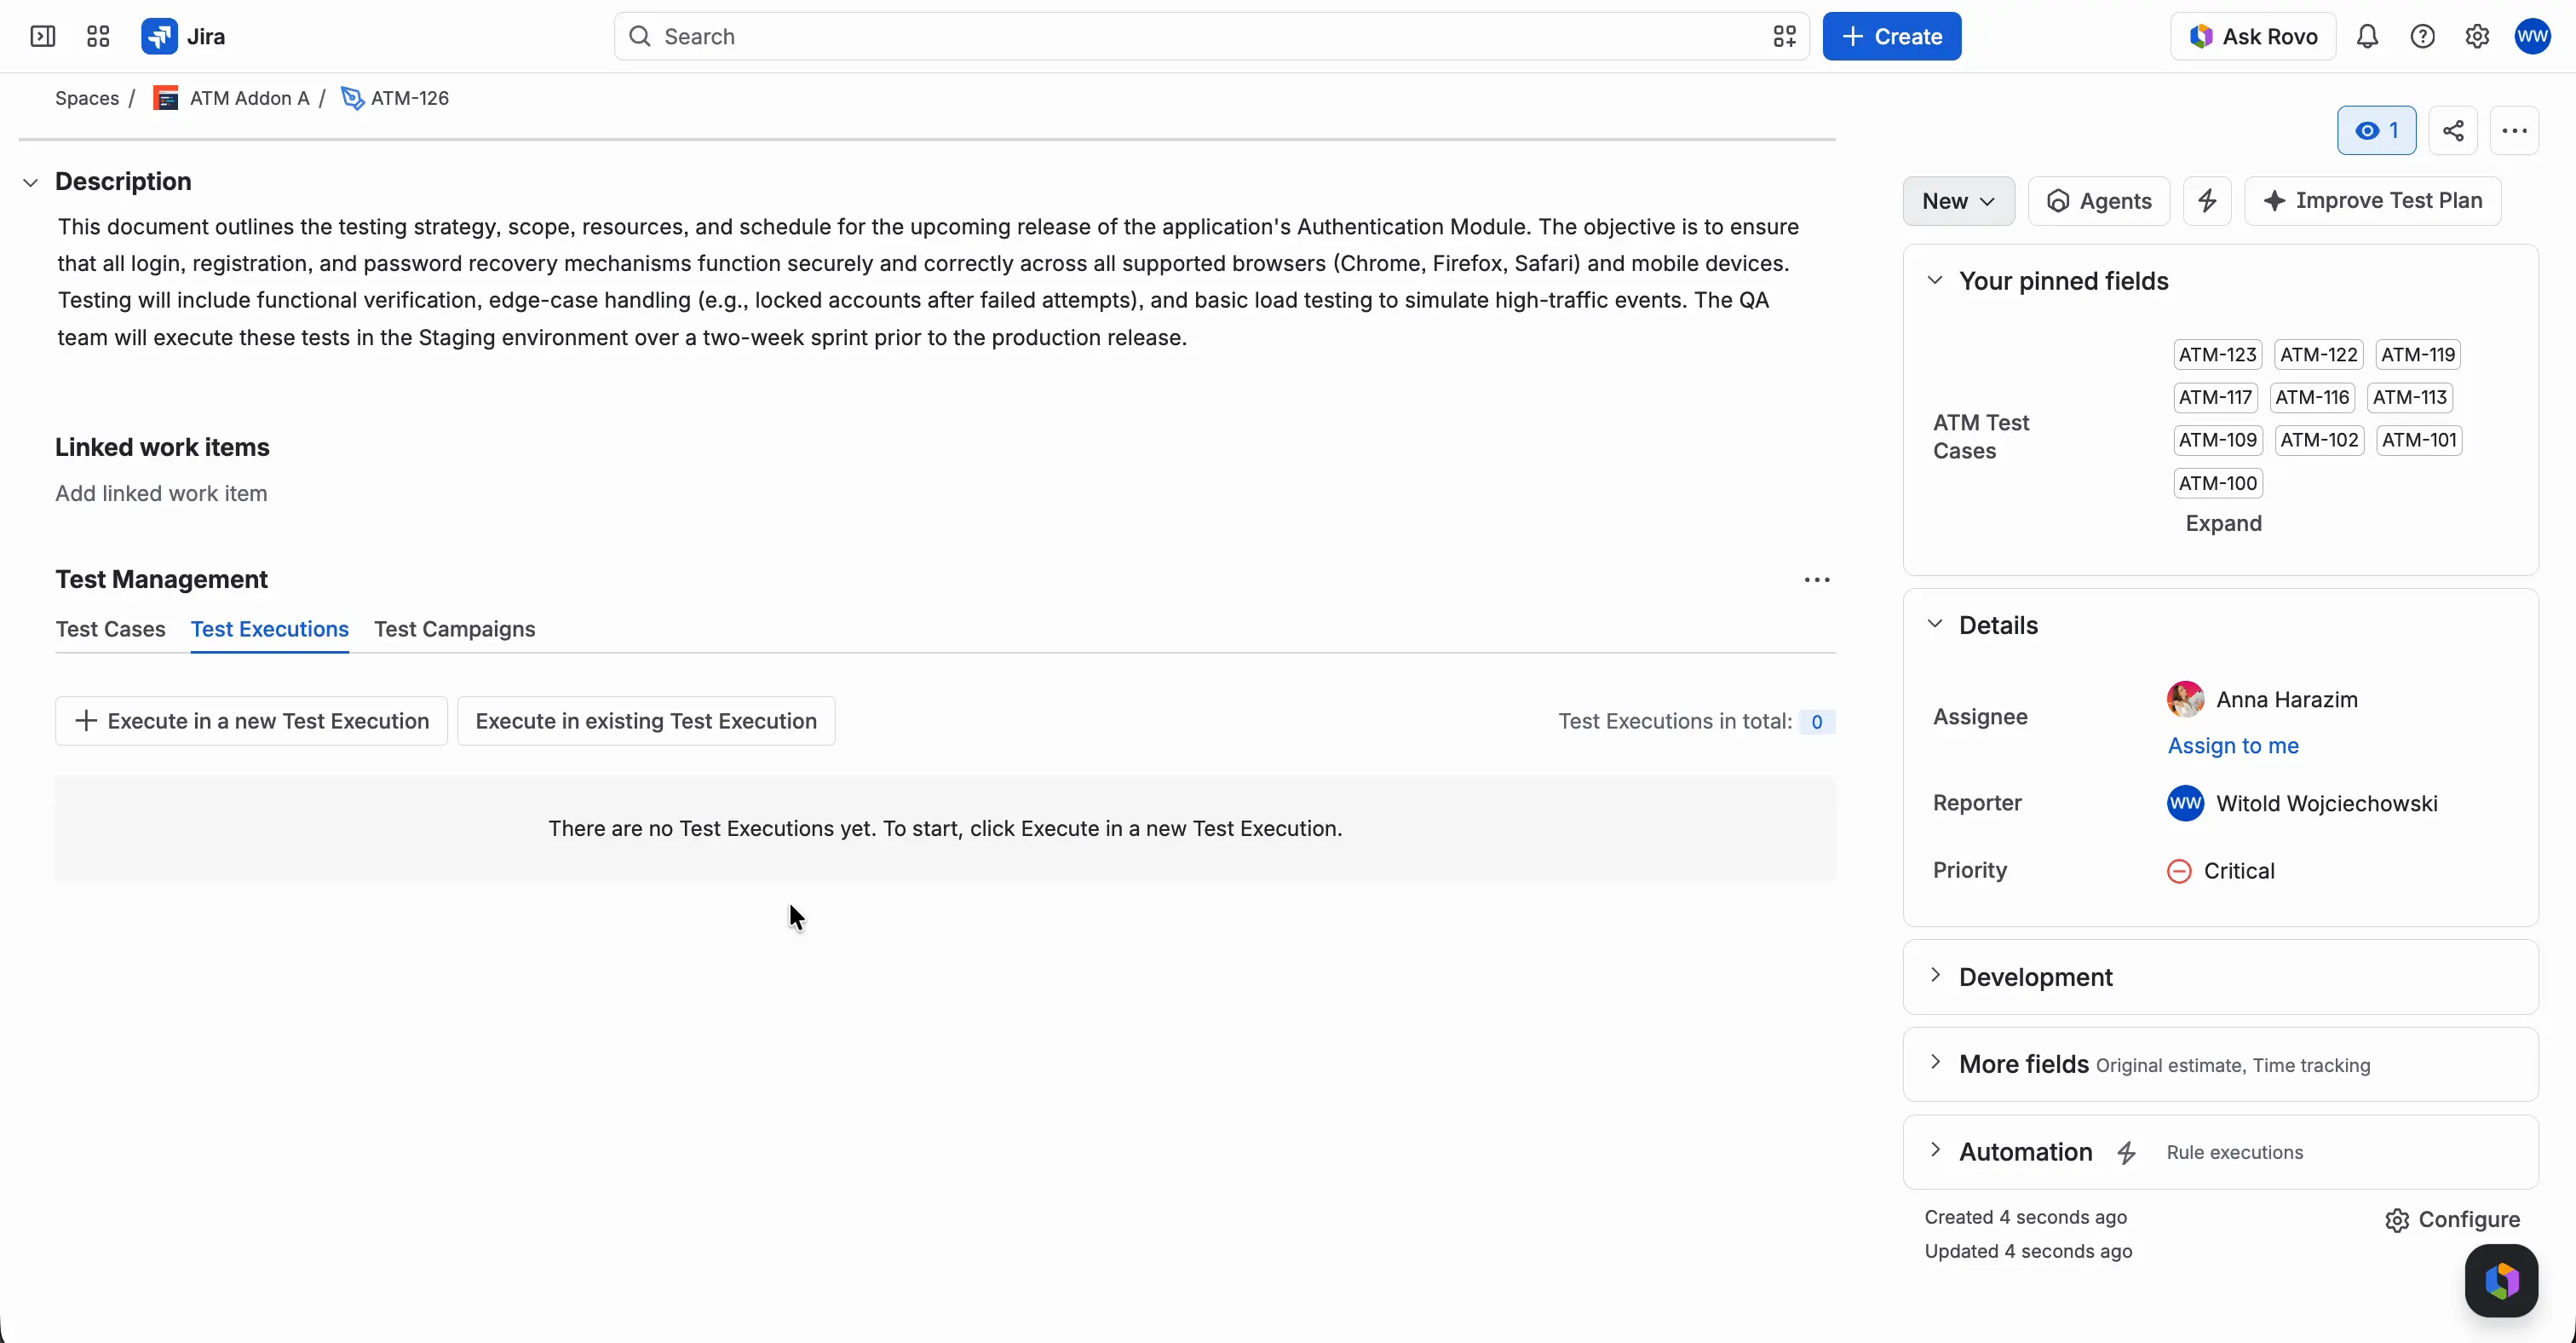This screenshot has width=2576, height=1343.
Task: Click Execute in a new Test Execution
Action: pos(251,721)
